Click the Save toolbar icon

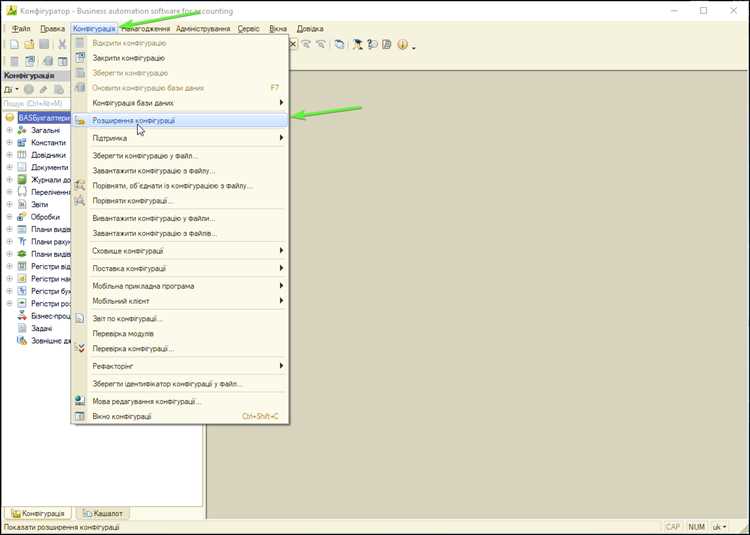44,44
